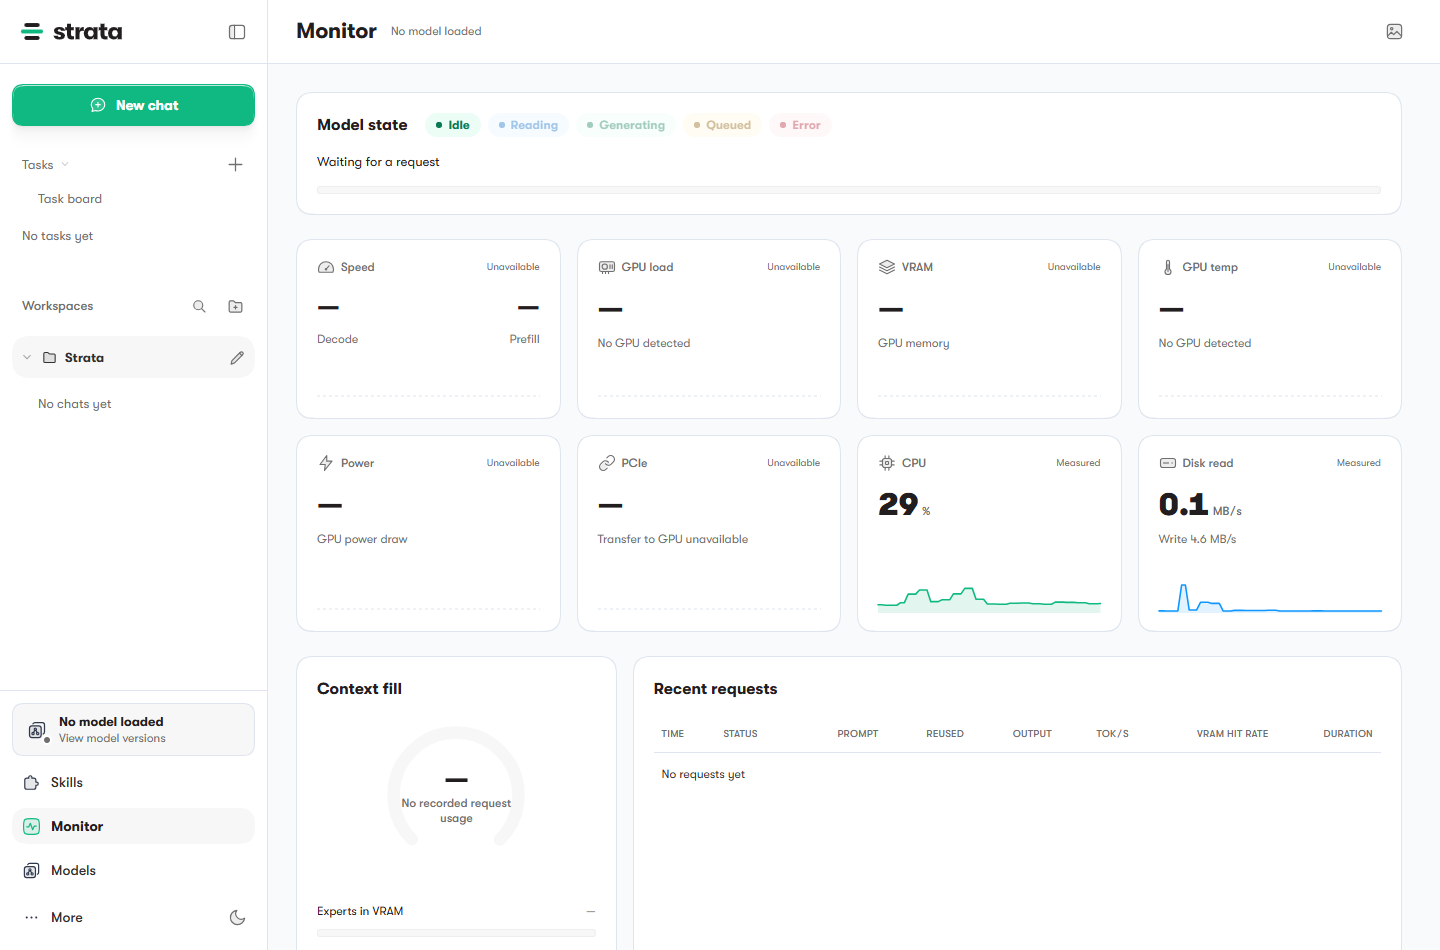Screen dimensions: 1440x950
Task: Click the TOK/S column header
Action: tap(1112, 734)
